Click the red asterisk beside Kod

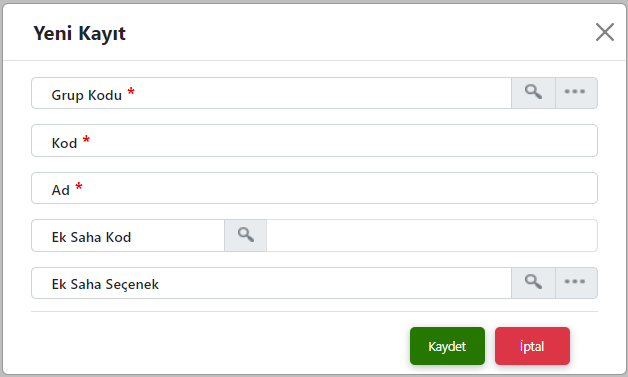pyautogui.click(x=86, y=139)
